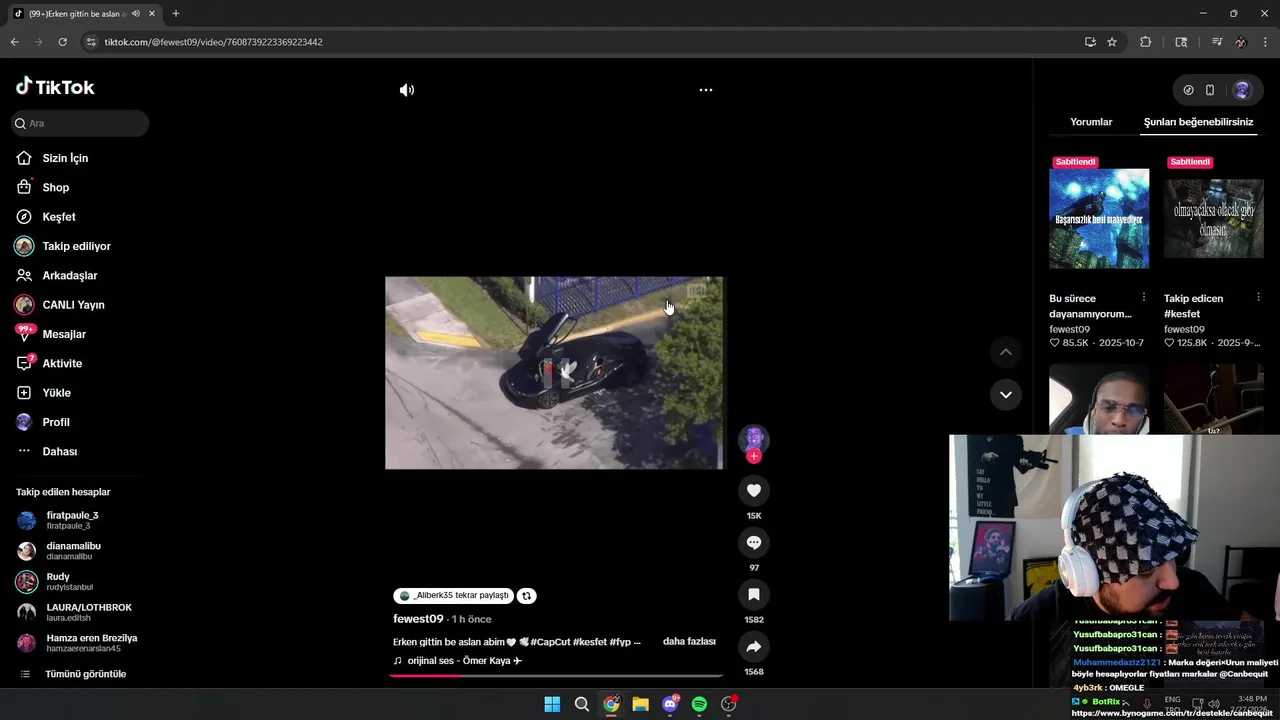The width and height of the screenshot is (1280, 720).
Task: Open comments via the speech bubble icon
Action: 754,542
